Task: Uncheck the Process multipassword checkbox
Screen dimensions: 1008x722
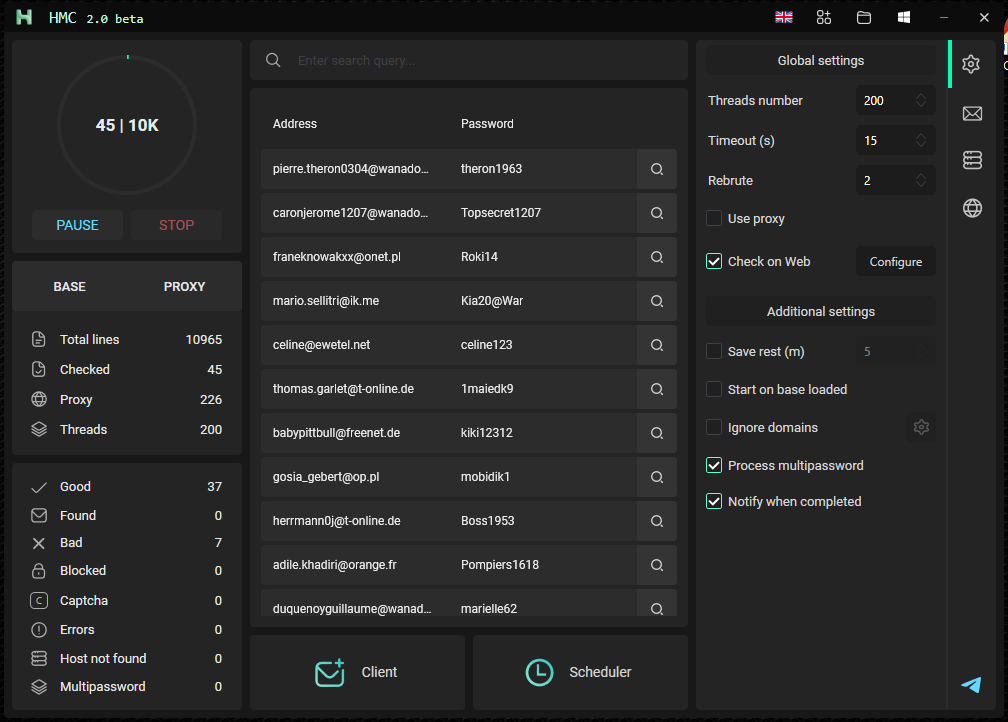Action: [714, 465]
